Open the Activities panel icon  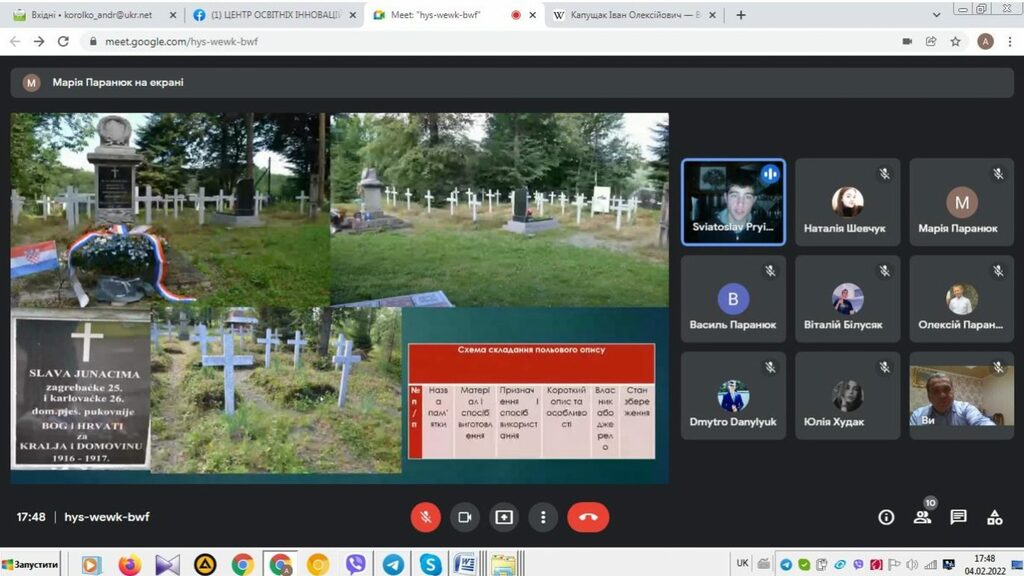pos(994,517)
